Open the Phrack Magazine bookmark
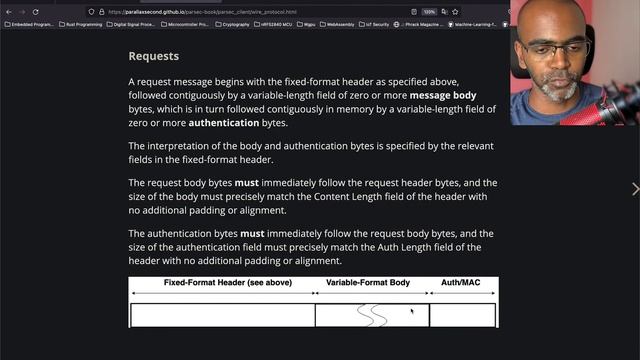 coord(418,24)
